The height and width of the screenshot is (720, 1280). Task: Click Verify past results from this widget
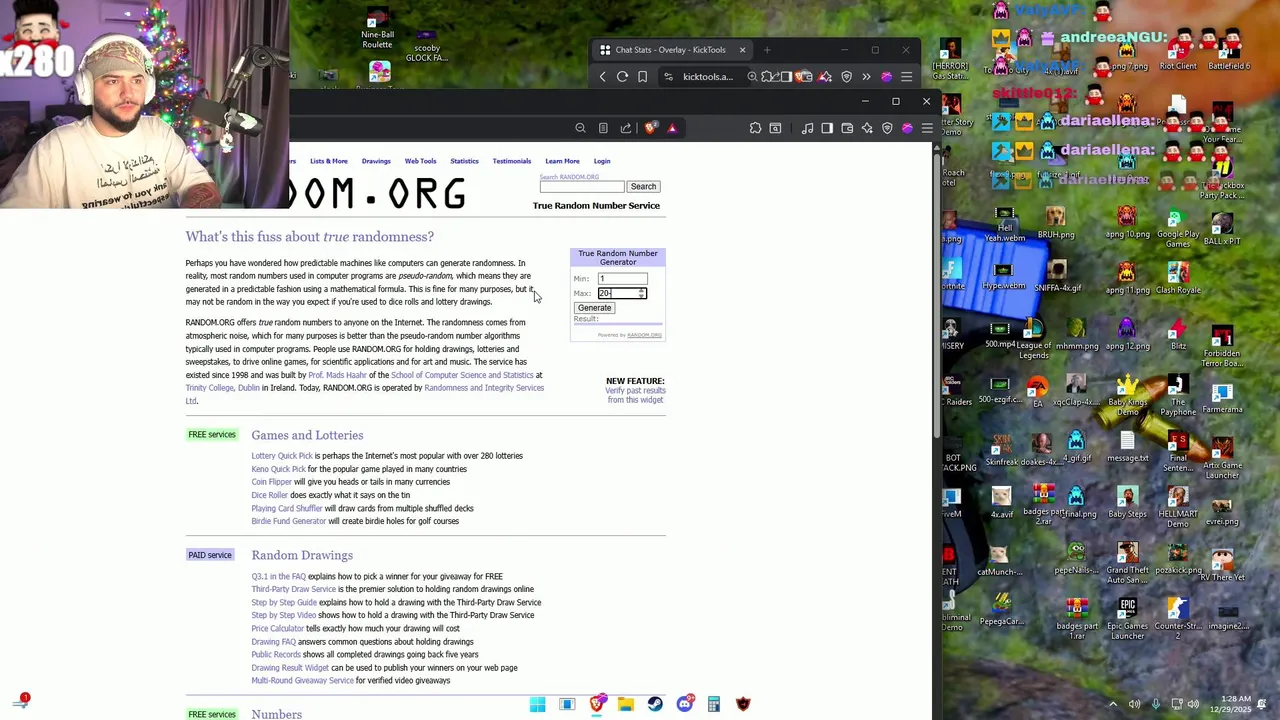coord(635,395)
